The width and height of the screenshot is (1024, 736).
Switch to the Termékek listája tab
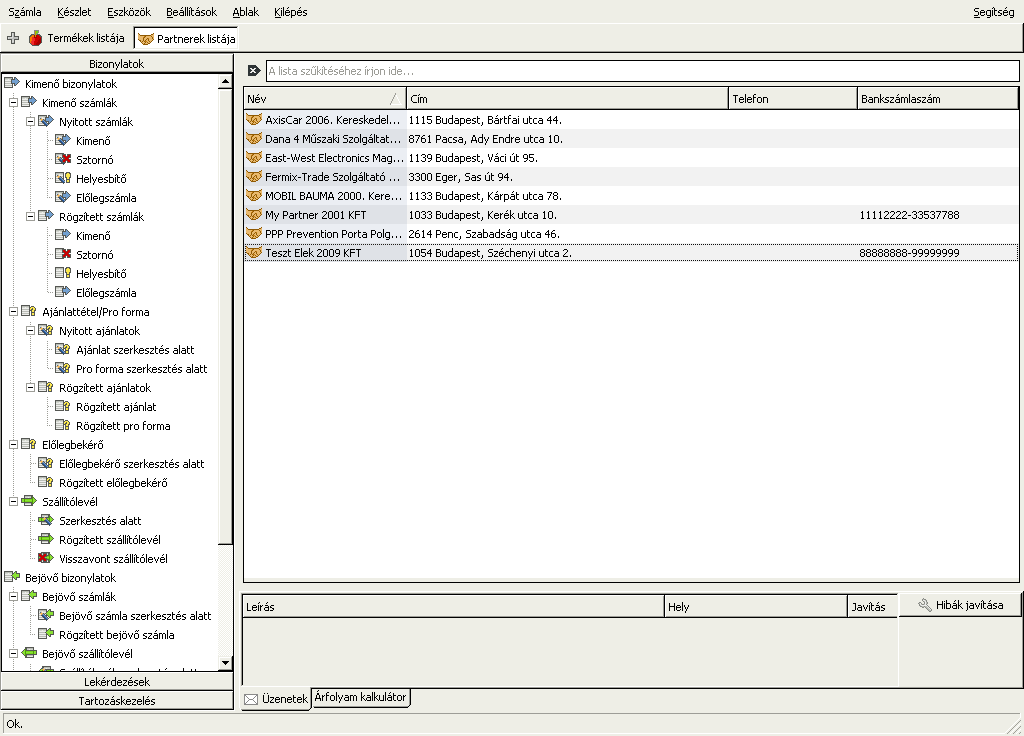click(x=76, y=39)
